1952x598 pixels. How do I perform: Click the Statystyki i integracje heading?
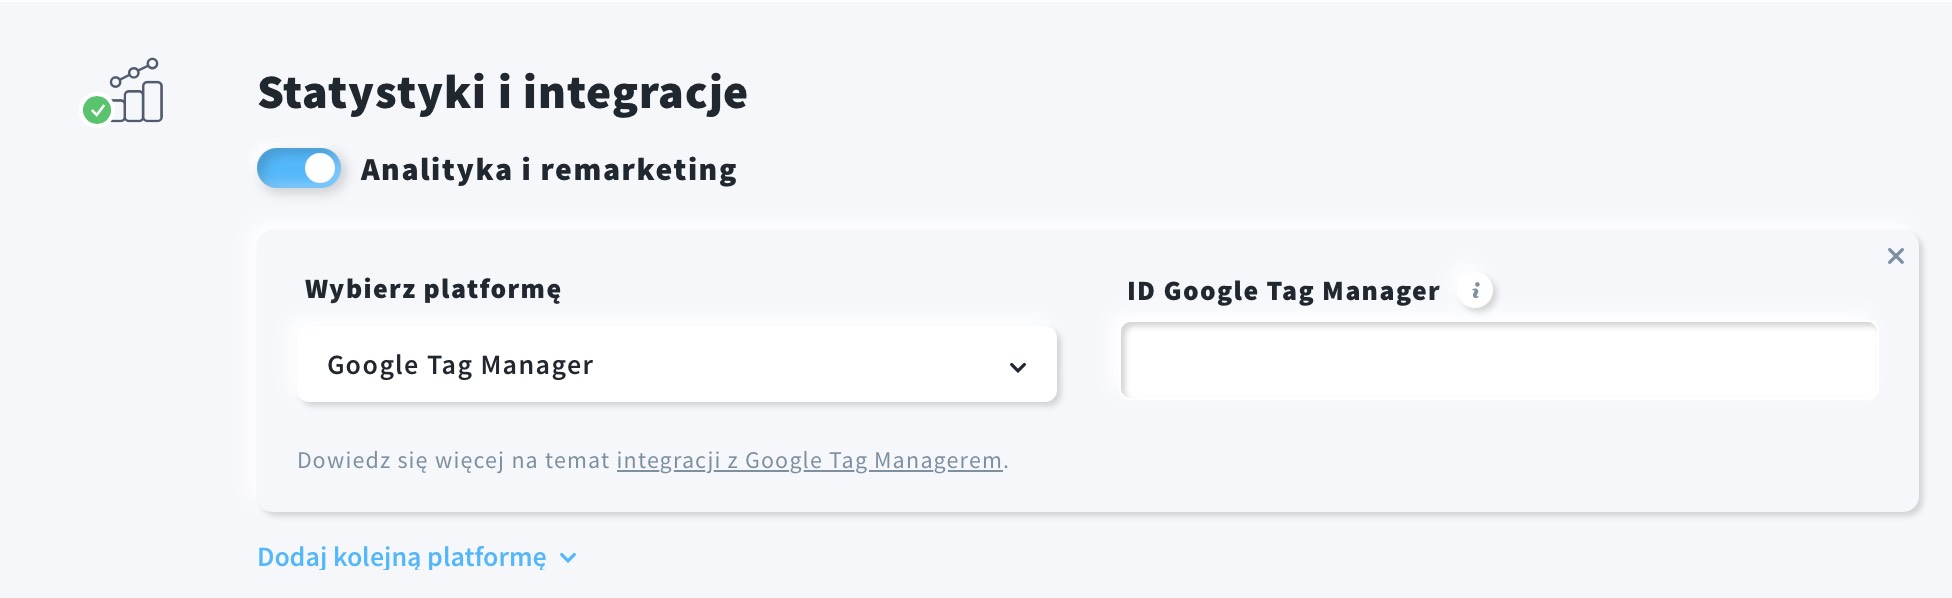[502, 92]
